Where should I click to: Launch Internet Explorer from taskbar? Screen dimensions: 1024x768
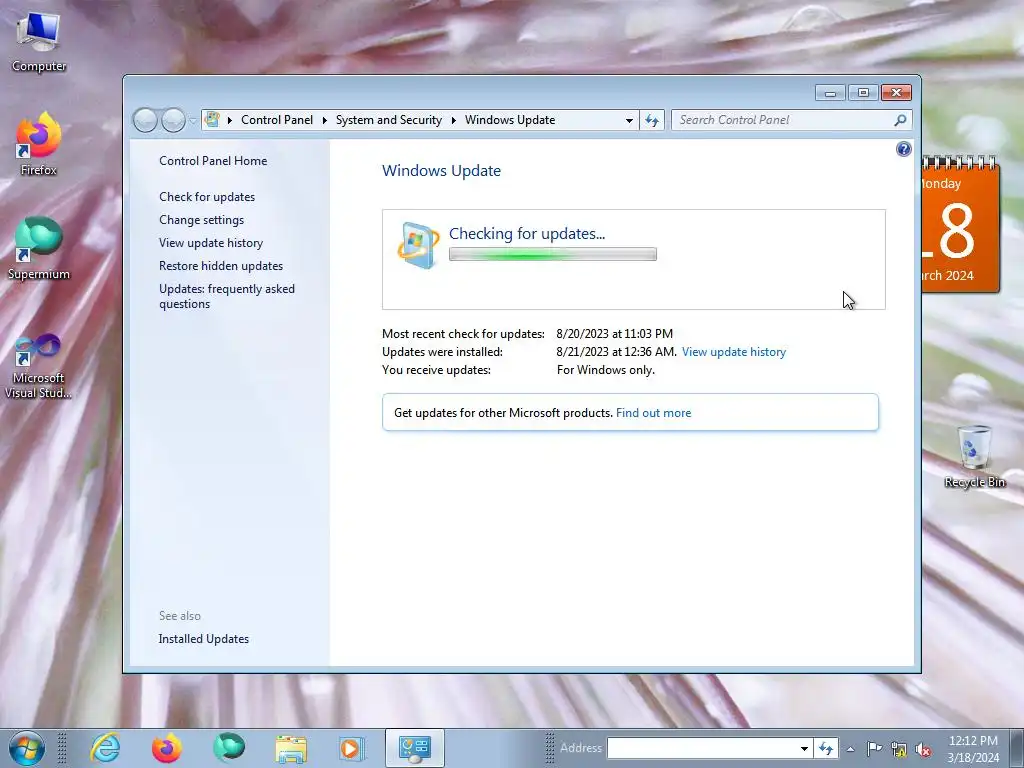point(104,748)
